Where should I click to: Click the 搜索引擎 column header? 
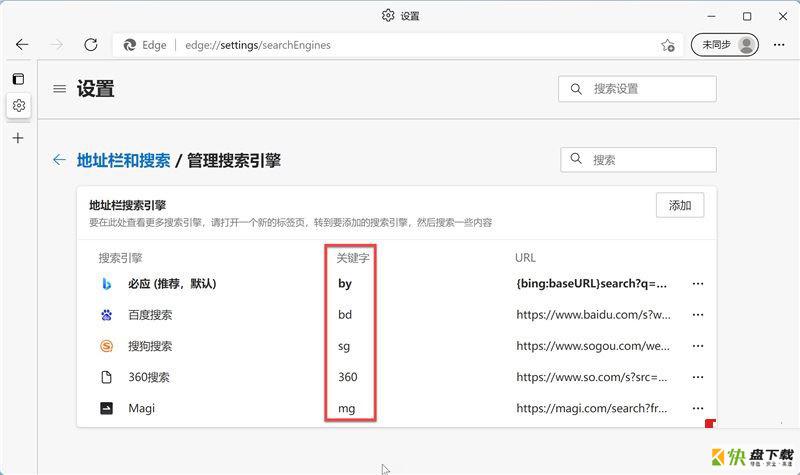point(120,258)
